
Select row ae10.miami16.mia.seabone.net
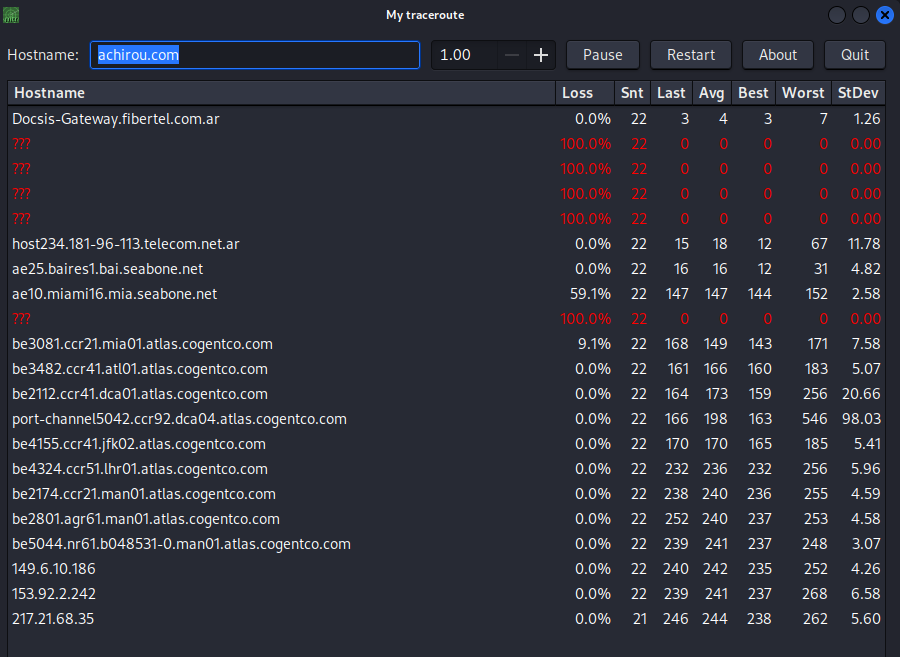tap(446, 294)
